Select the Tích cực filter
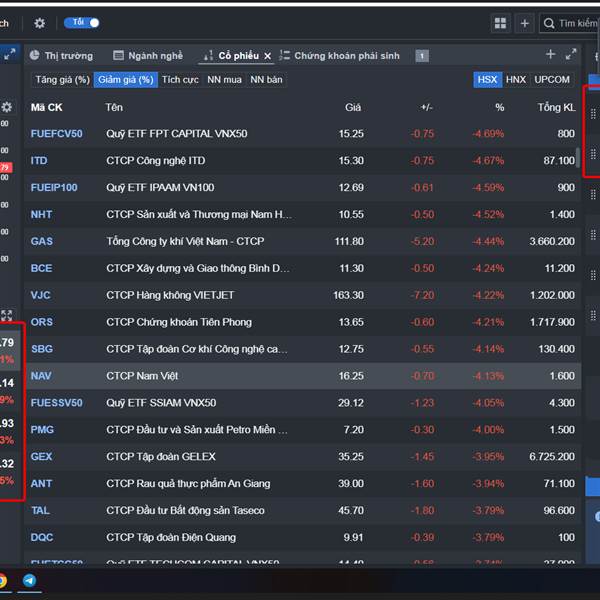The image size is (600, 600). [180, 80]
